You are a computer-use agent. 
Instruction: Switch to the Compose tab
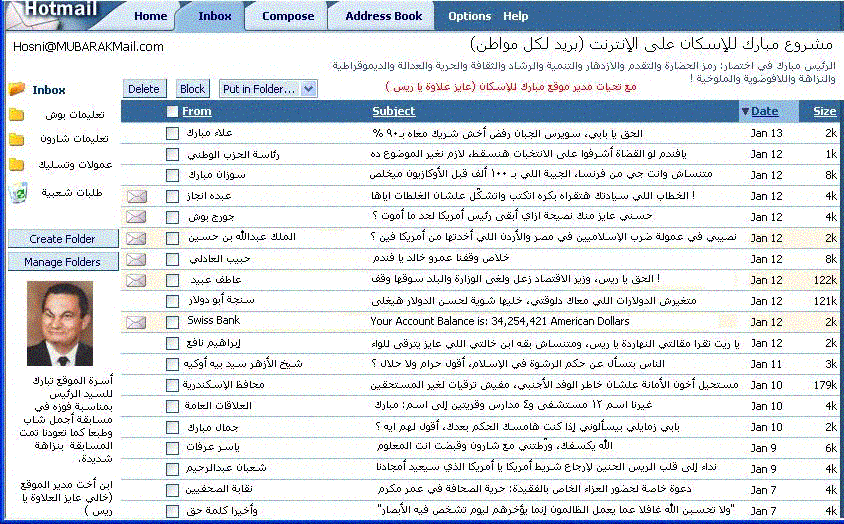coord(288,16)
